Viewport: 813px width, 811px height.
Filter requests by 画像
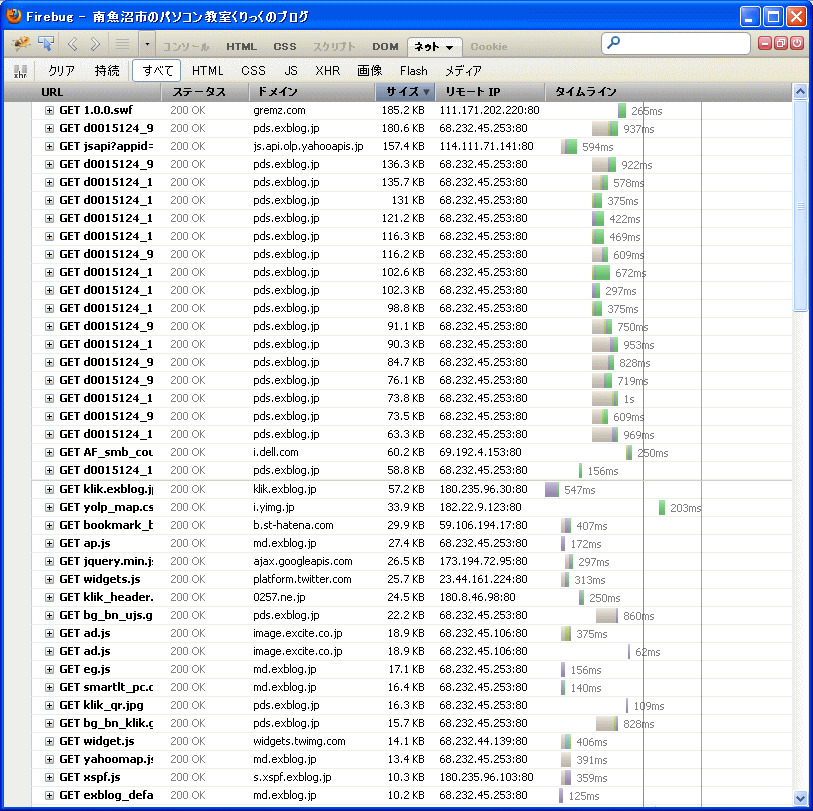point(370,71)
